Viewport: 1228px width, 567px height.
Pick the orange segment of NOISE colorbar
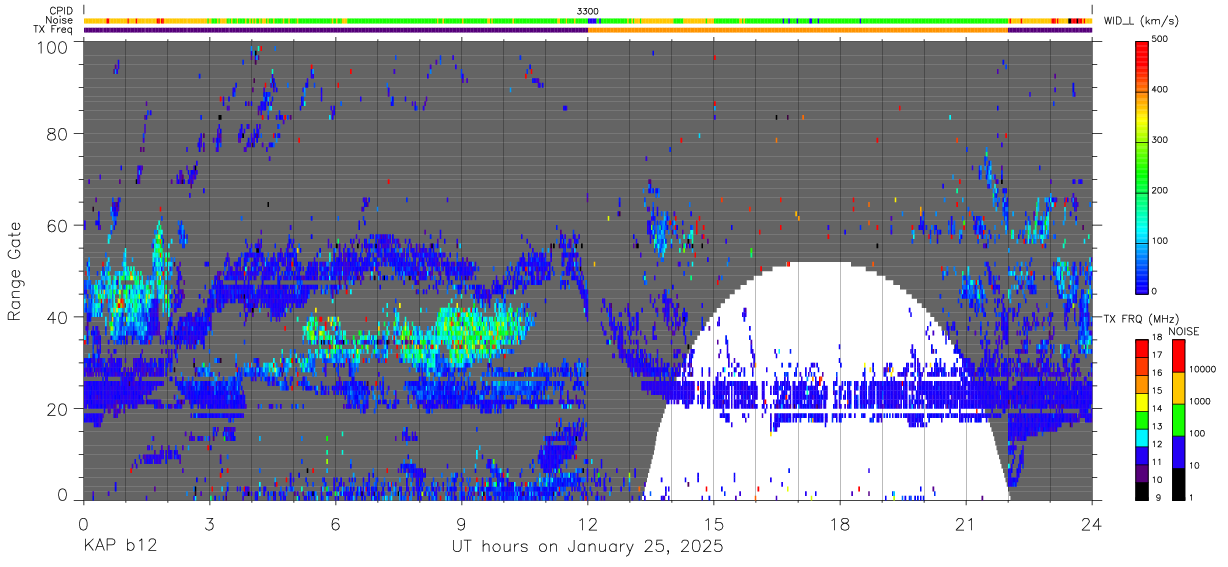pyautogui.click(x=1177, y=387)
